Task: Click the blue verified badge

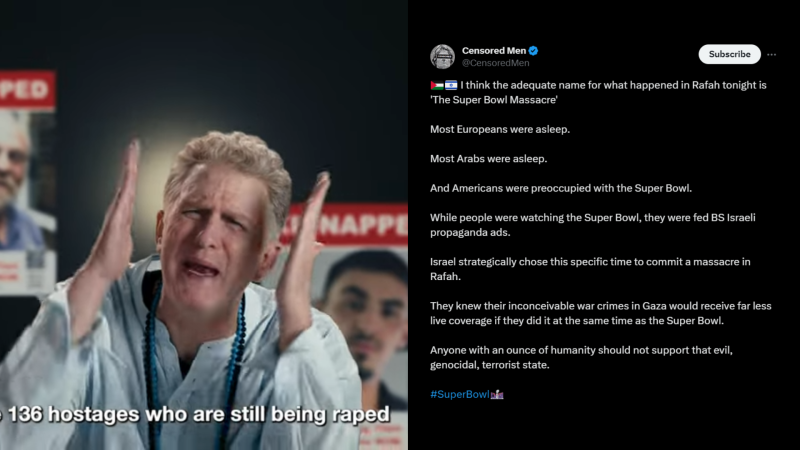Action: tap(533, 51)
